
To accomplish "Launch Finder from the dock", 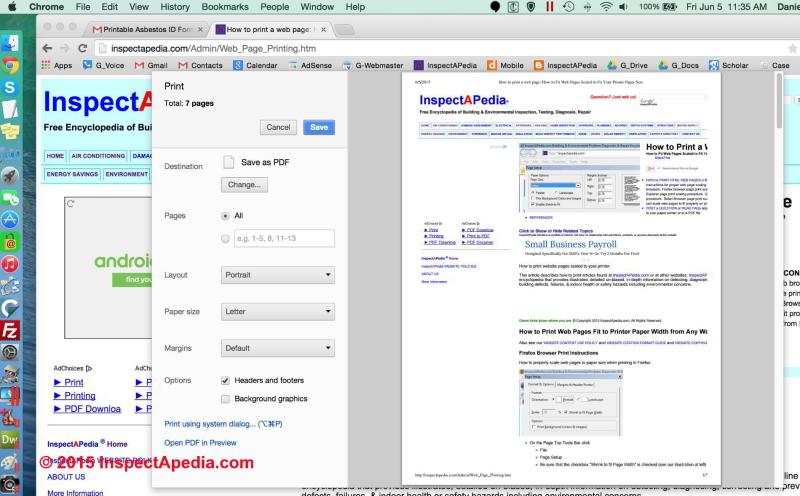I will pos(10,43).
